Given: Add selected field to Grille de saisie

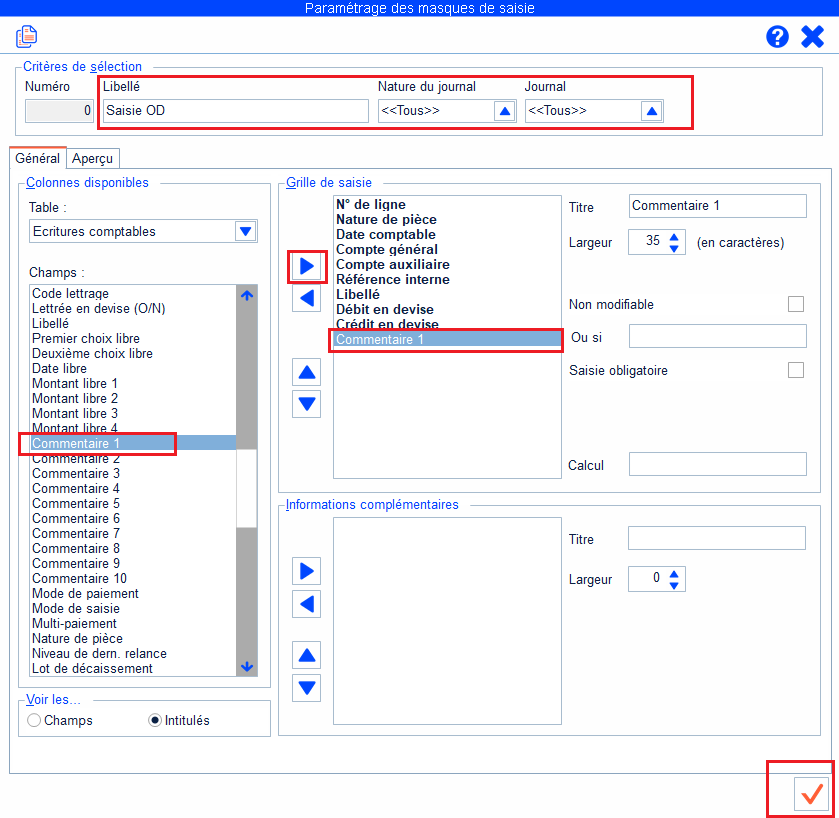Looking at the screenshot, I should [308, 267].
